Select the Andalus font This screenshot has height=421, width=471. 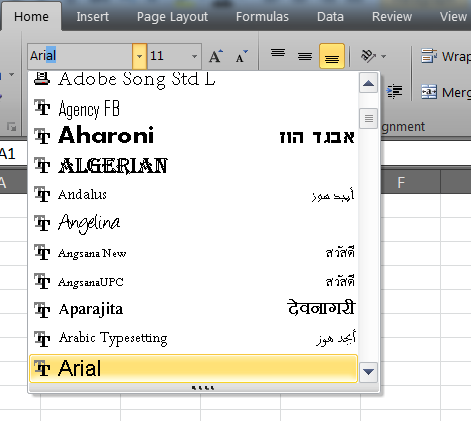(193, 194)
